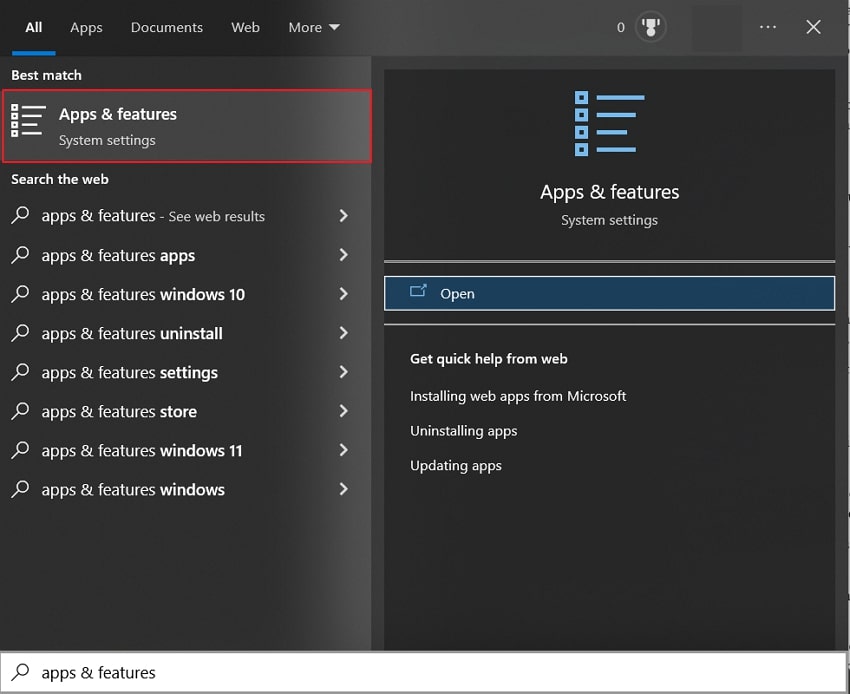Switch to the Documents tab
Image resolution: width=850 pixels, height=694 pixels.
(166, 27)
